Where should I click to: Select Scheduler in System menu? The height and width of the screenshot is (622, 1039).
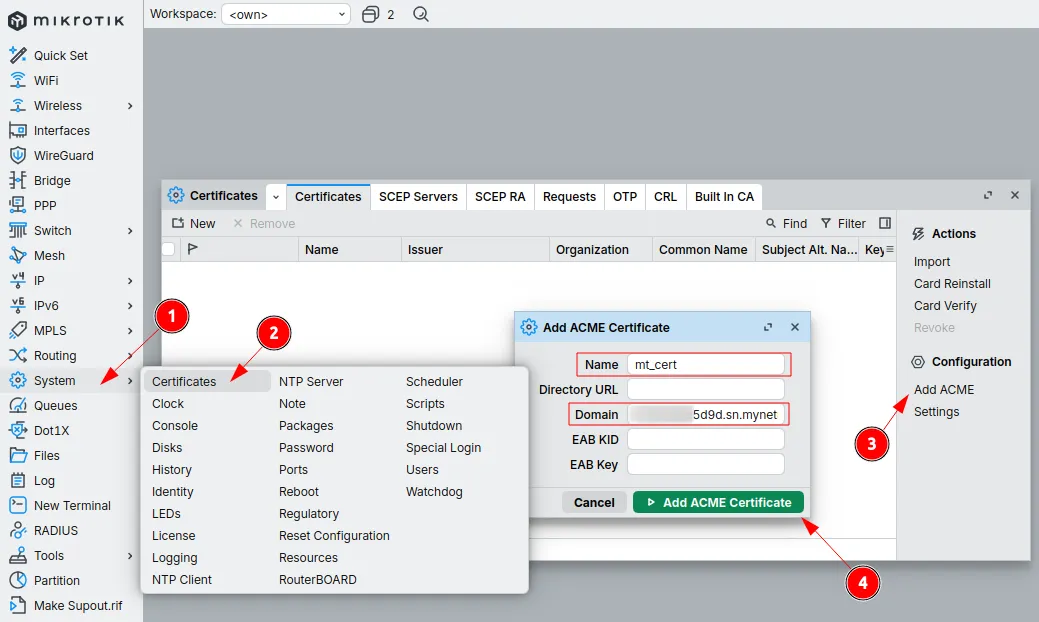pyautogui.click(x=434, y=382)
